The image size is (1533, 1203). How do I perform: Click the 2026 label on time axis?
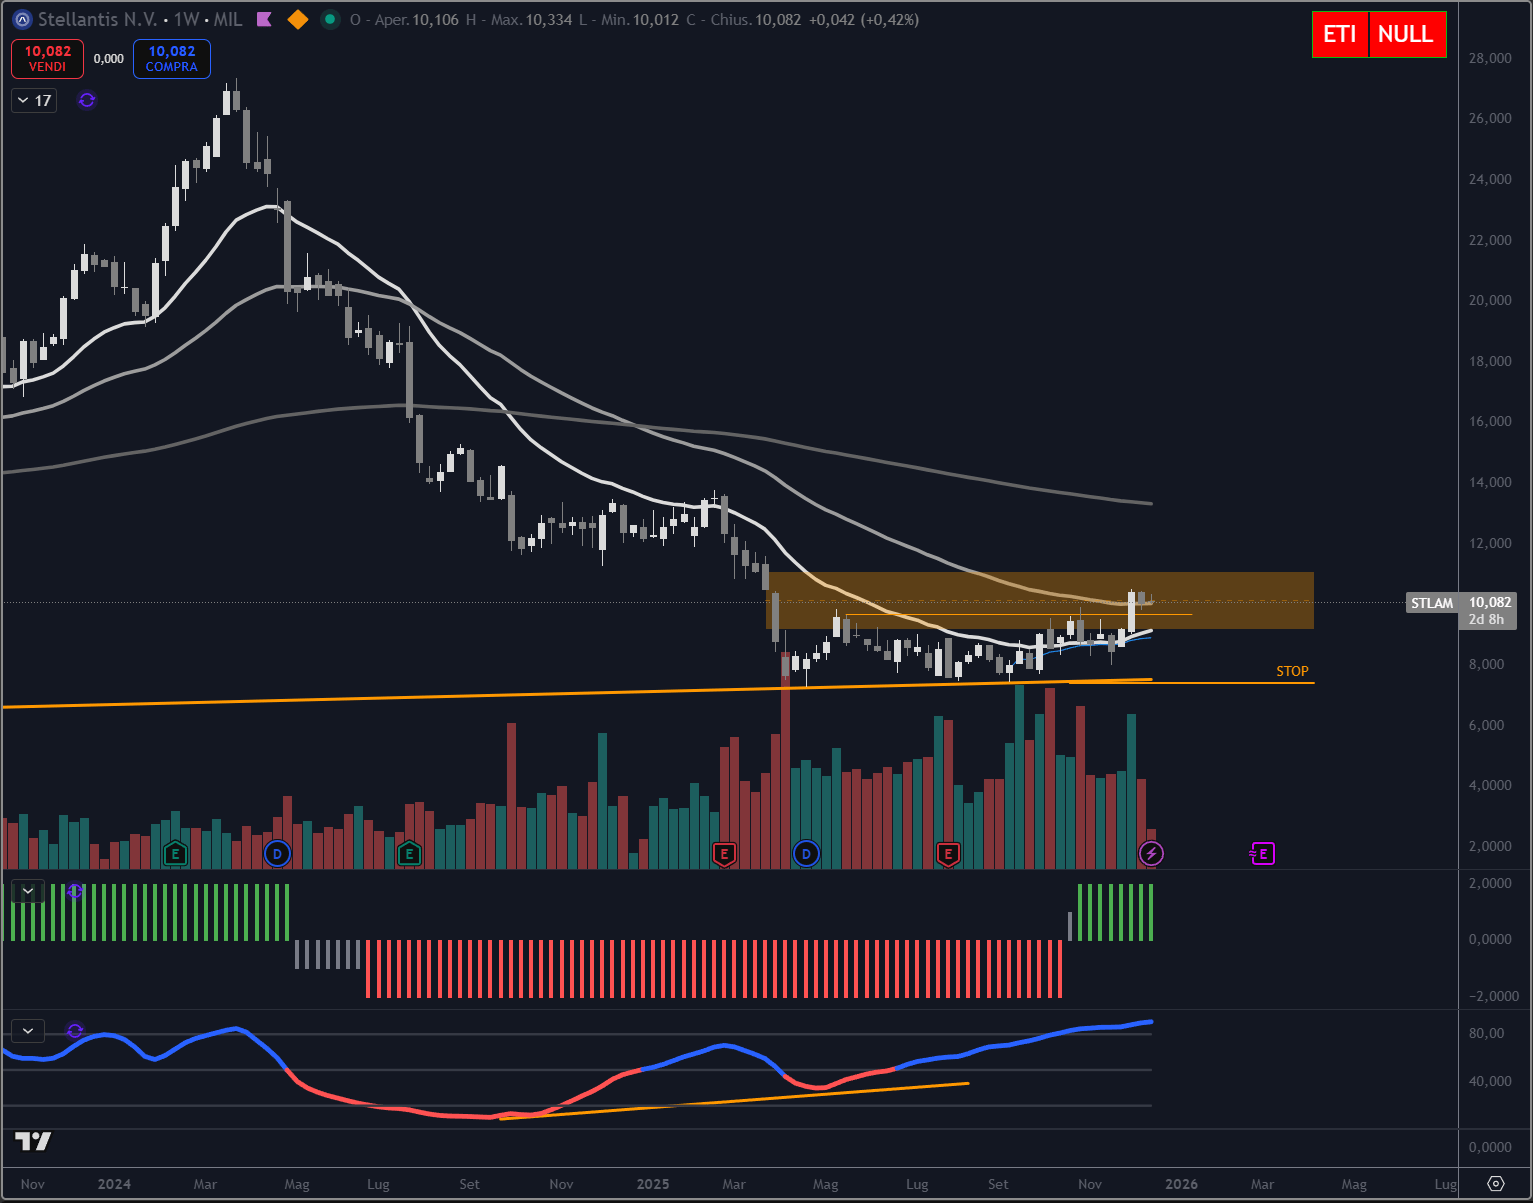pyautogui.click(x=1181, y=1184)
